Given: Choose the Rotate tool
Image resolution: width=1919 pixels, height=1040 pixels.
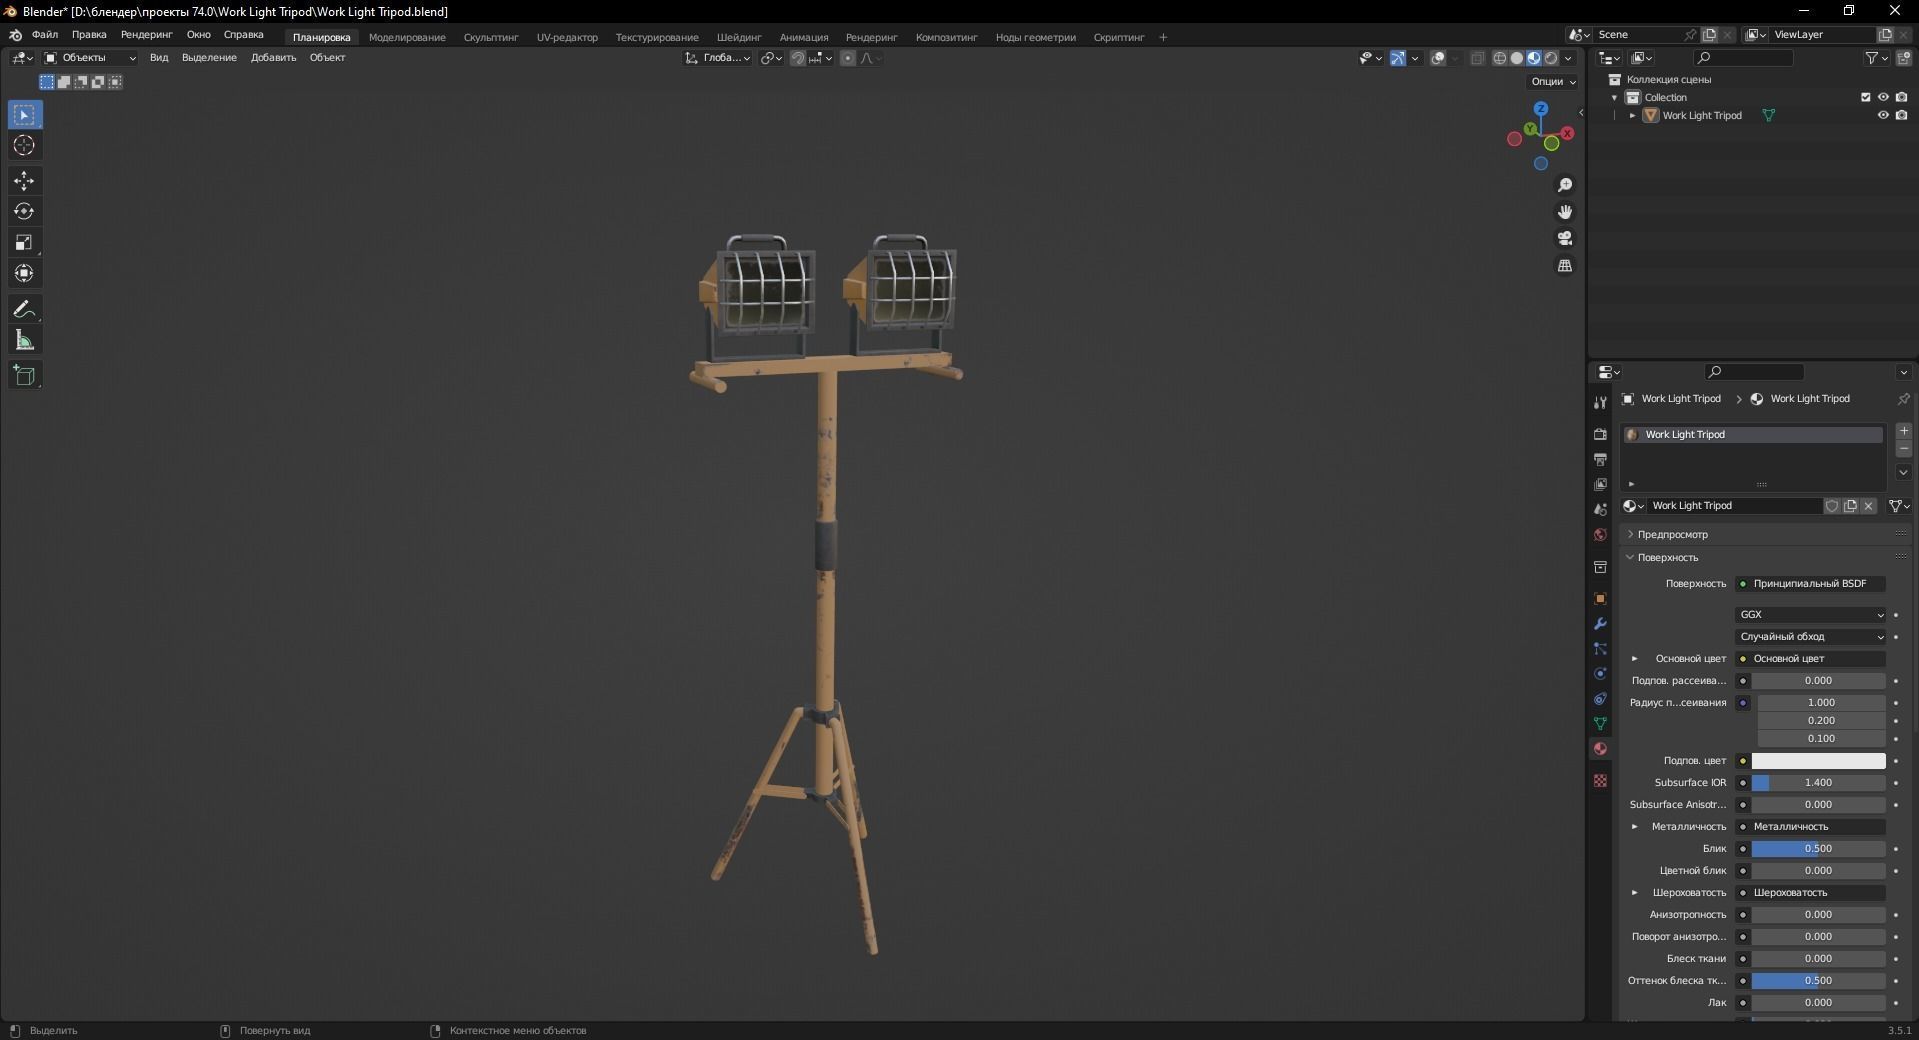Looking at the screenshot, I should [25, 212].
